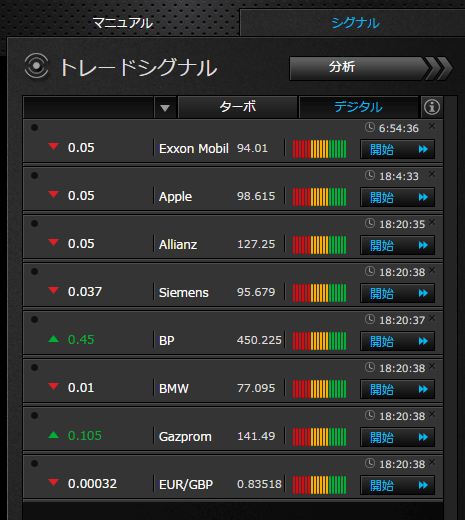Viewport: 465px width, 520px height.
Task: Click the green up arrow on BP
Action: (x=53, y=339)
